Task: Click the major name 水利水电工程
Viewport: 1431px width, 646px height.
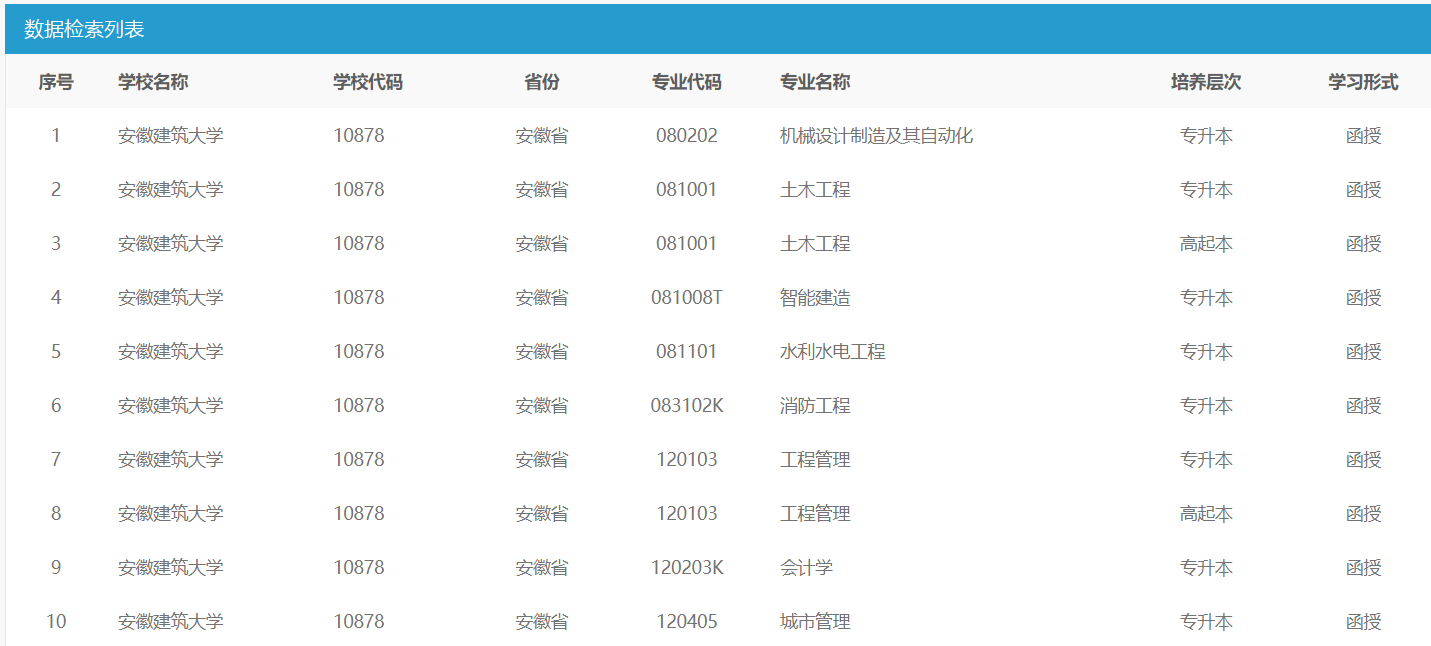Action: [x=833, y=351]
